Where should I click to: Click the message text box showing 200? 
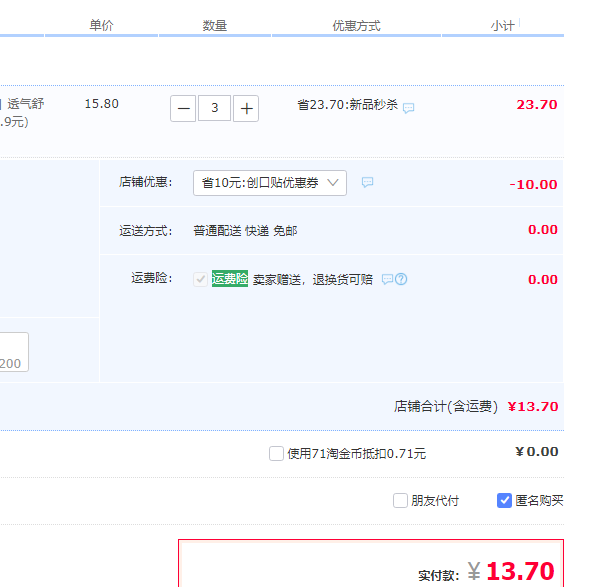[x=14, y=352]
